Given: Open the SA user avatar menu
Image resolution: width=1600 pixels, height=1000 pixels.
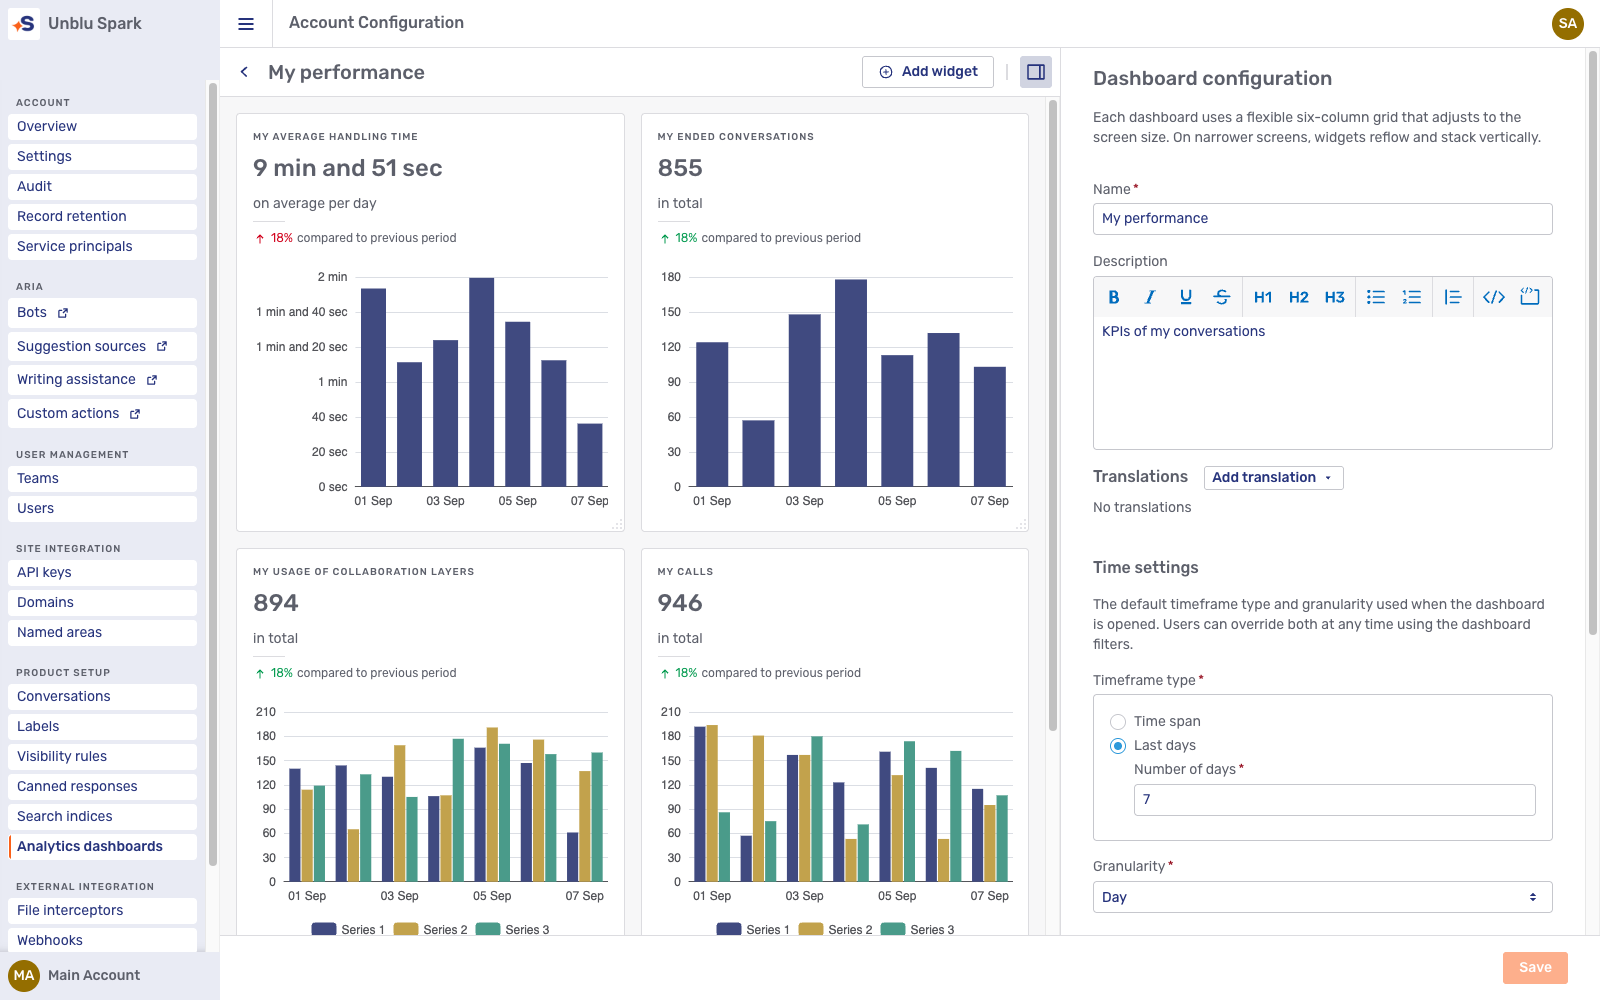Looking at the screenshot, I should click(x=1568, y=24).
